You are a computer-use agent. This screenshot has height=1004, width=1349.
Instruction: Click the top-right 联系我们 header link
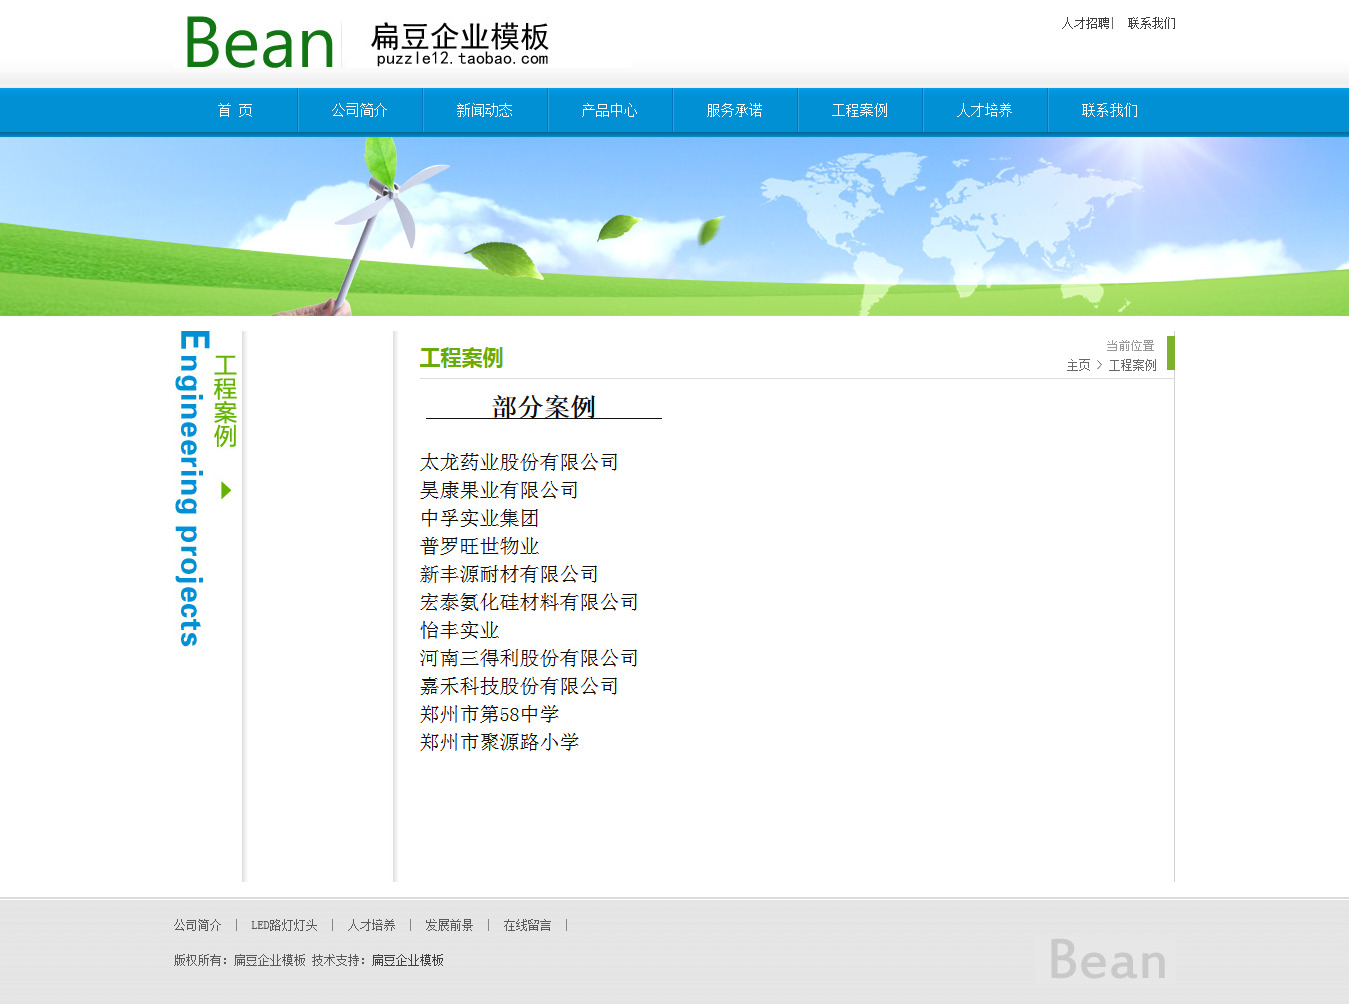pos(1152,23)
